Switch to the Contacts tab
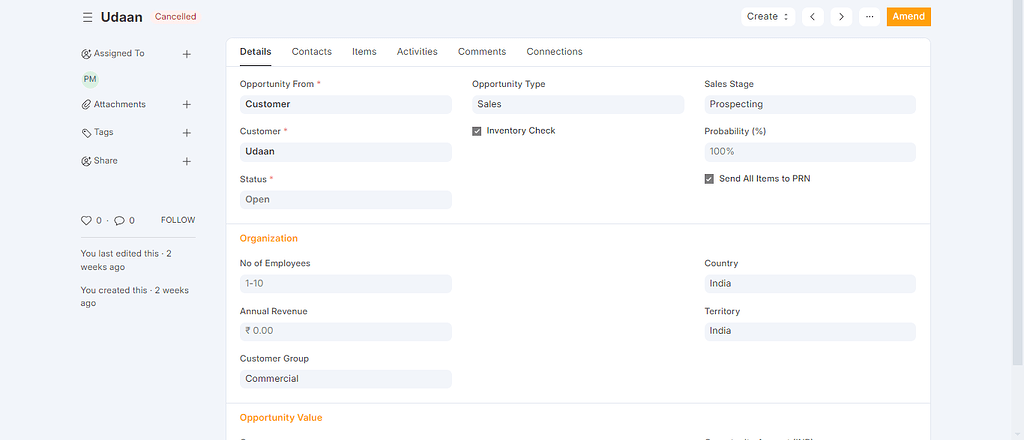The image size is (1024, 440). tap(312, 52)
